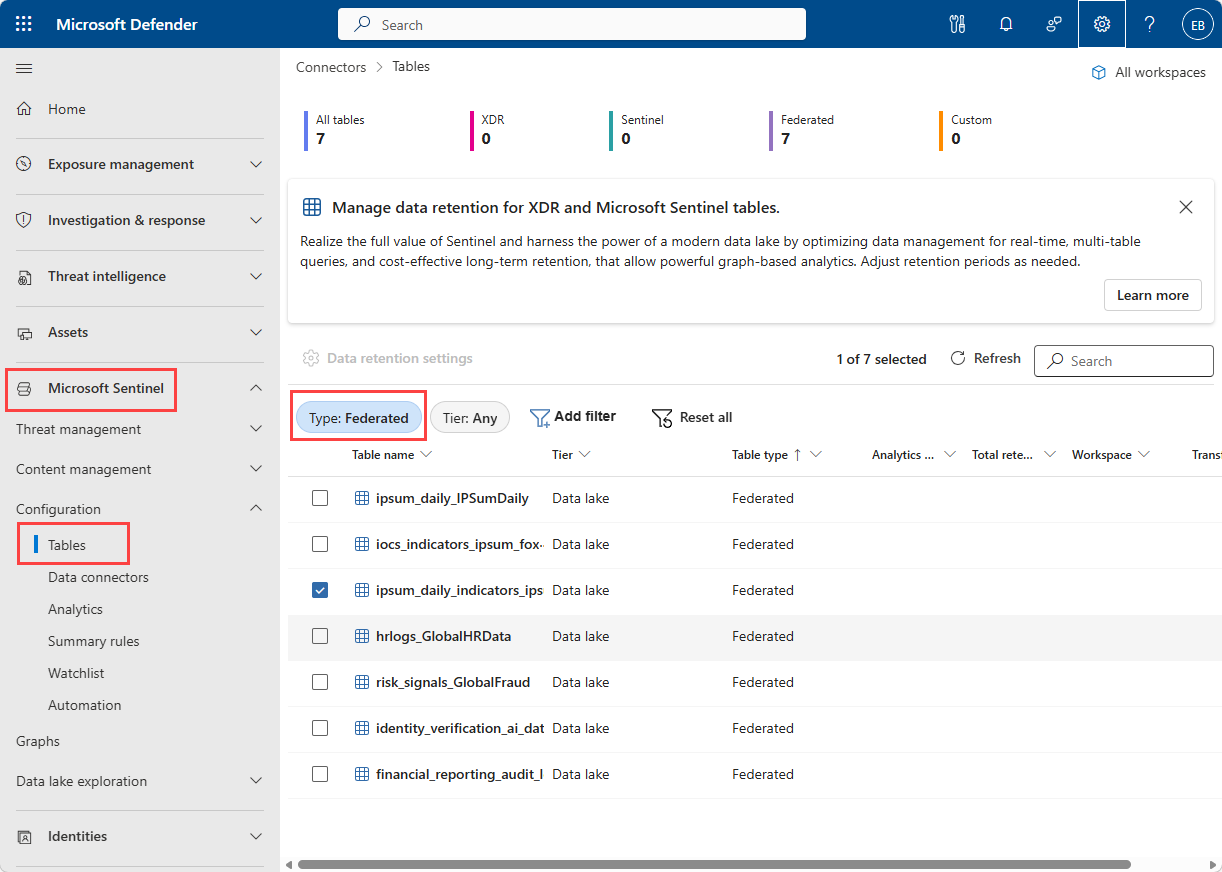
Task: Click the Learn more button
Action: pyautogui.click(x=1152, y=295)
